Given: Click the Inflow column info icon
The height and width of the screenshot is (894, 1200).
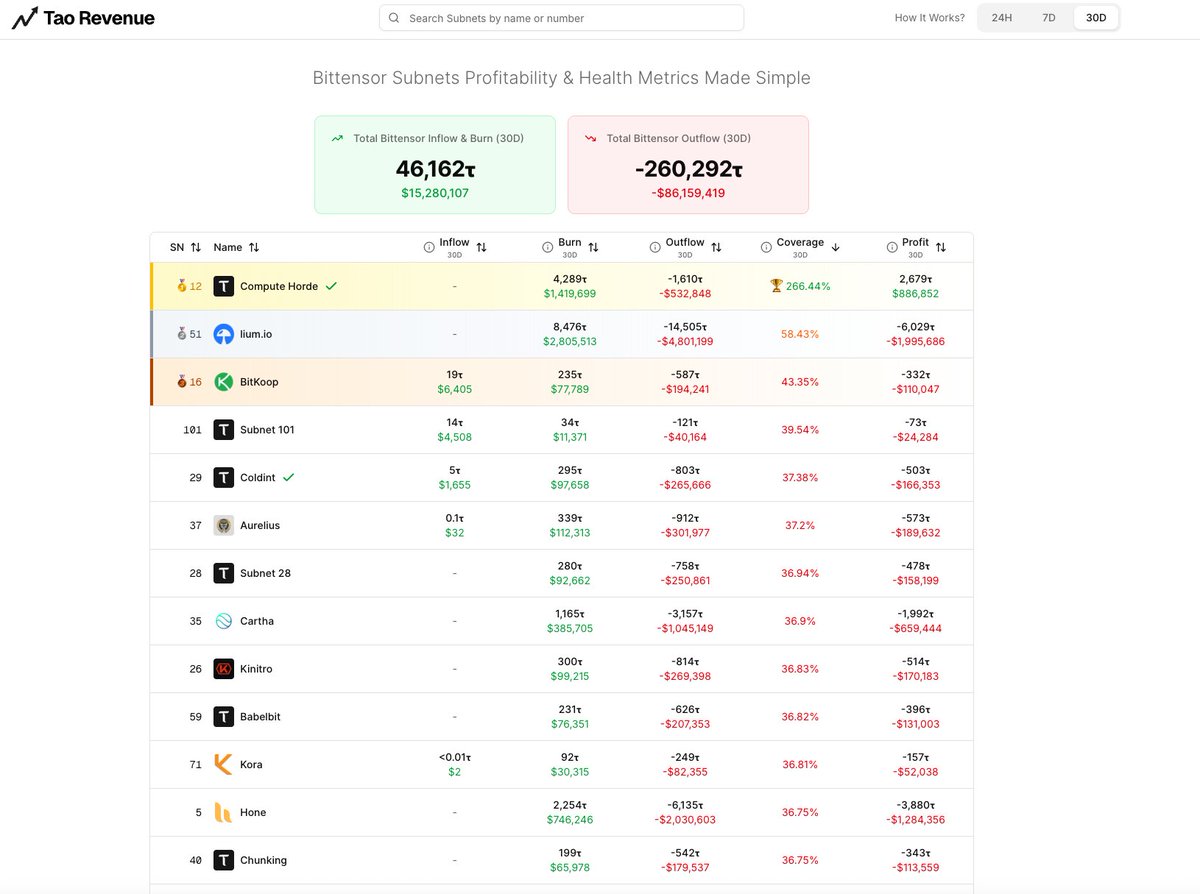Looking at the screenshot, I should pyautogui.click(x=429, y=247).
